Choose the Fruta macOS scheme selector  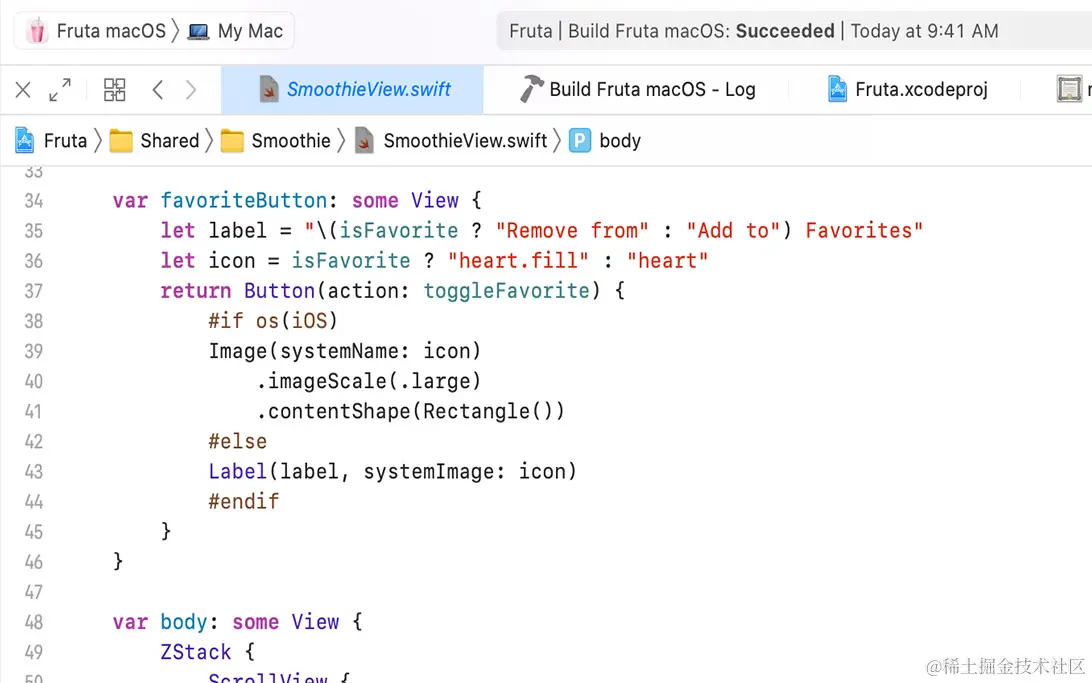[98, 31]
